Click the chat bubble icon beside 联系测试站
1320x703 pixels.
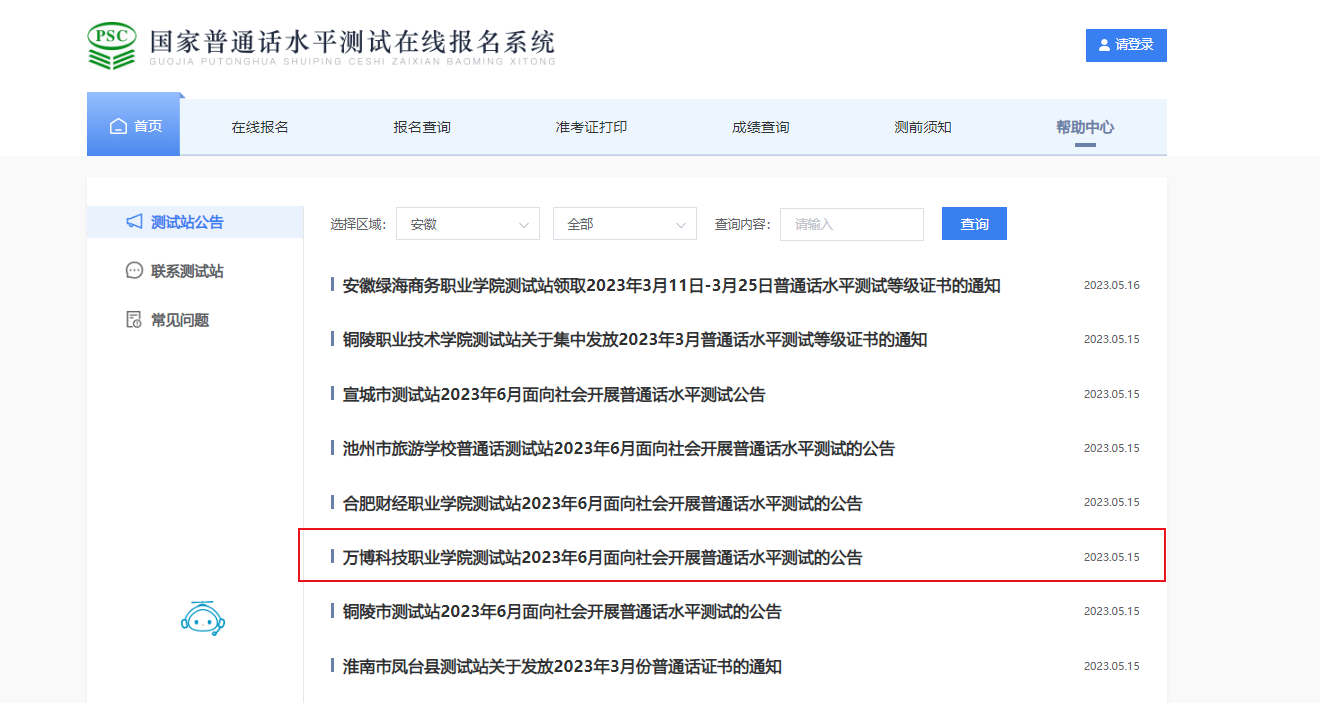(x=134, y=271)
